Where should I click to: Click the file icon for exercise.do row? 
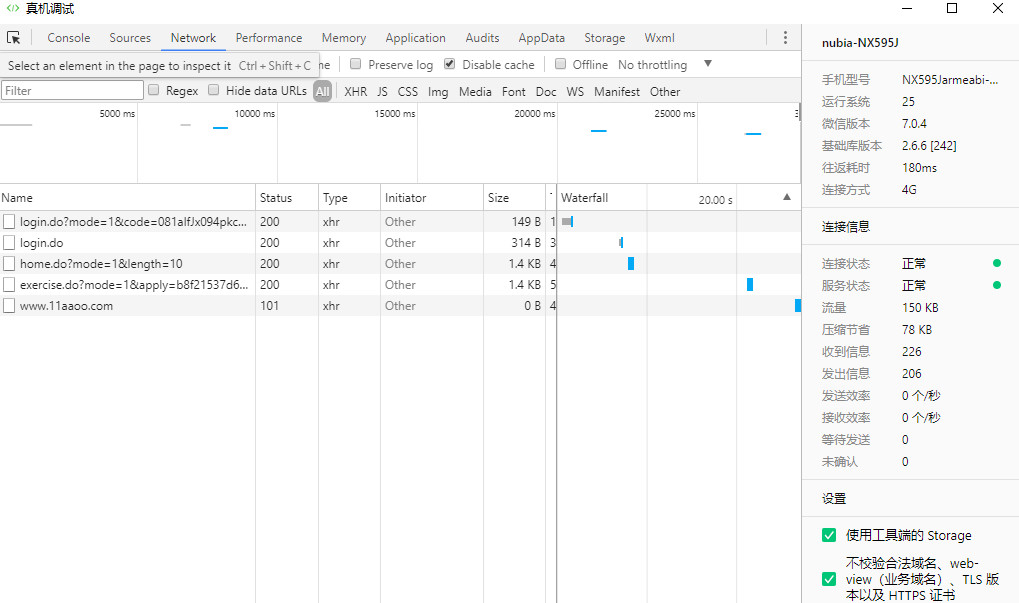(9, 285)
